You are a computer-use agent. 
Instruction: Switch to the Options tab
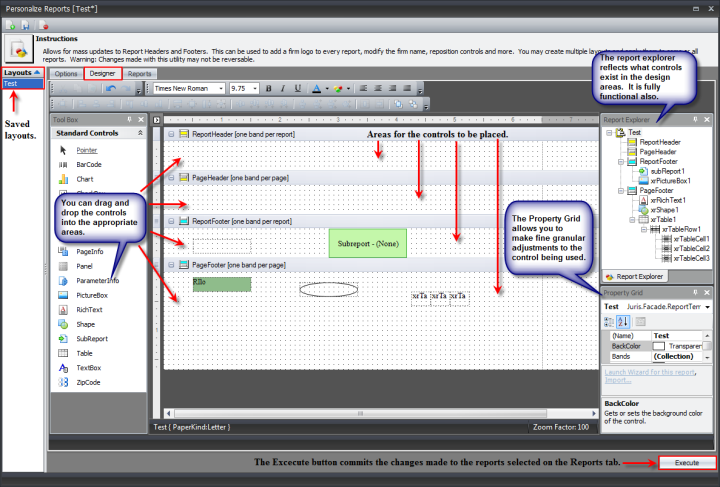[x=66, y=74]
